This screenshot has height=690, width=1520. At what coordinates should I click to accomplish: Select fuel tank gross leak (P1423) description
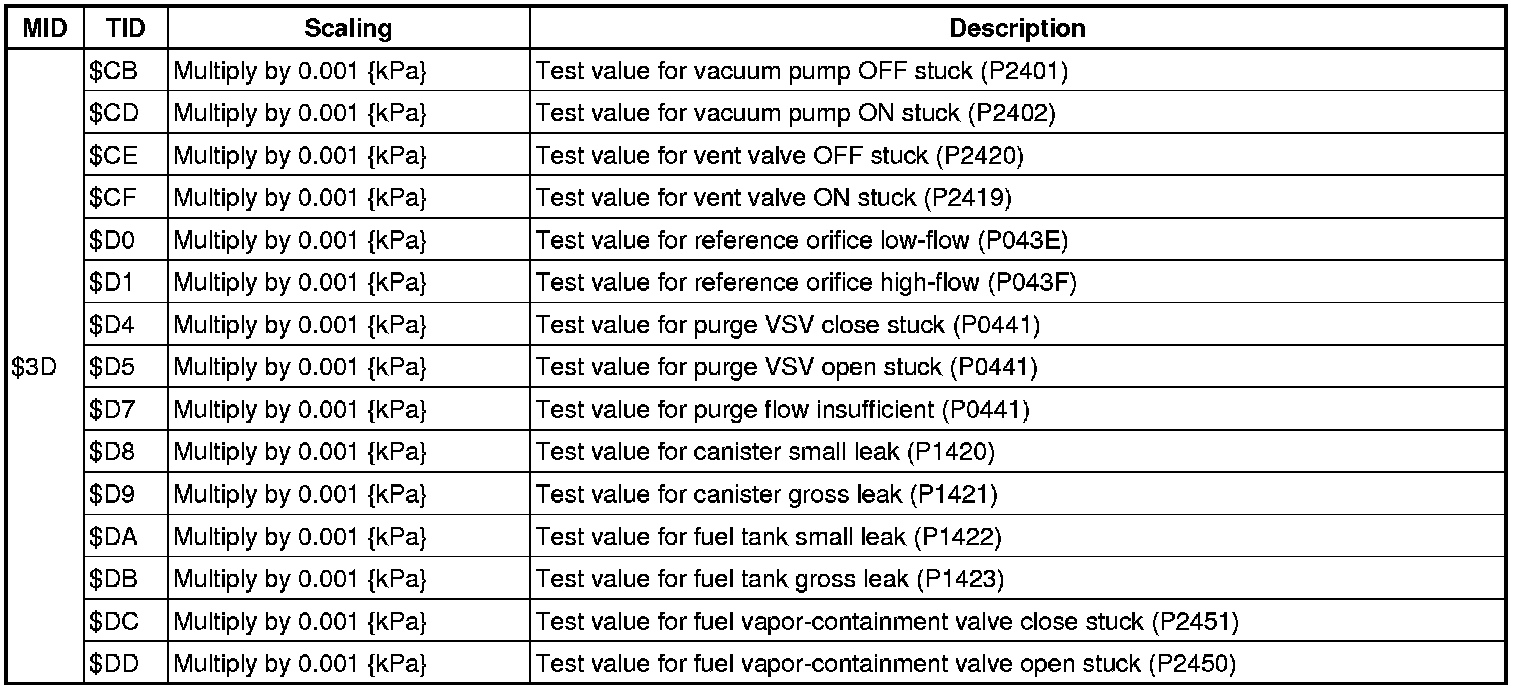[x=770, y=579]
